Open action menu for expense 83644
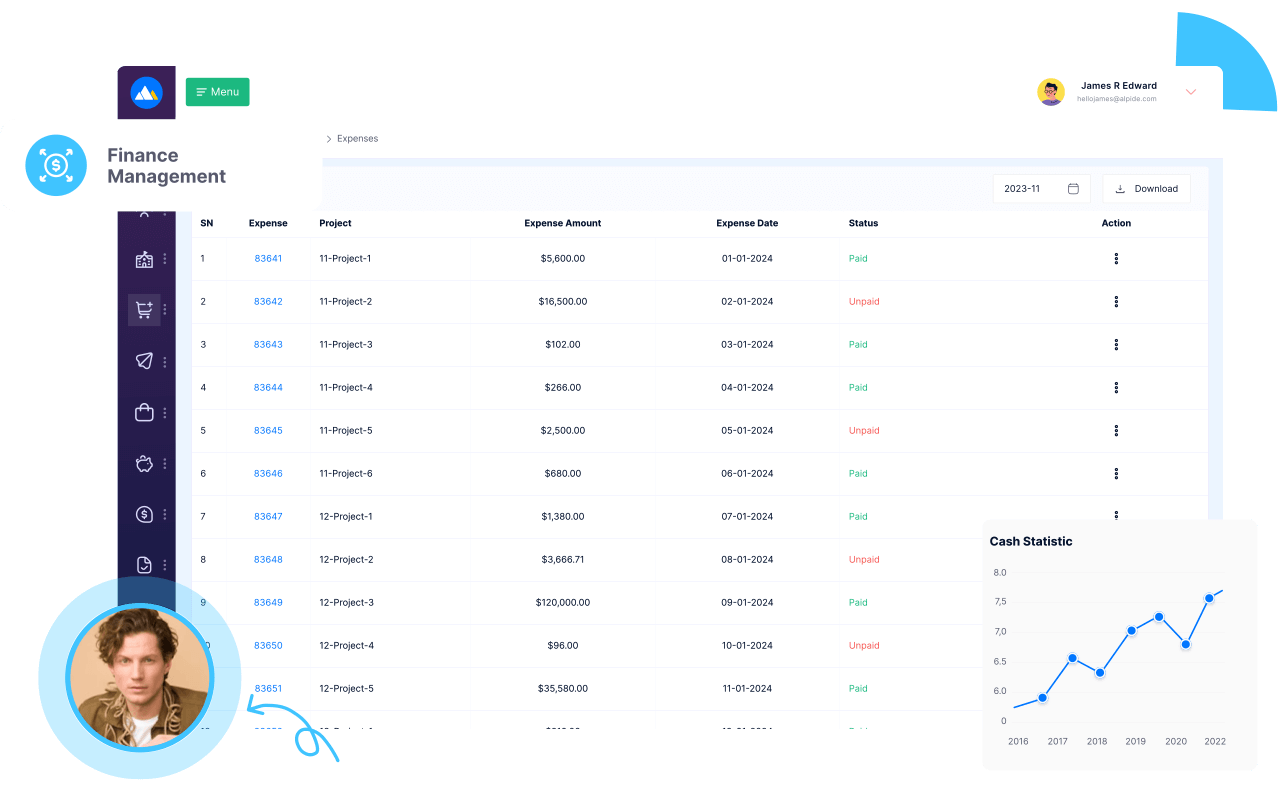The width and height of the screenshot is (1281, 788). (x=1116, y=387)
